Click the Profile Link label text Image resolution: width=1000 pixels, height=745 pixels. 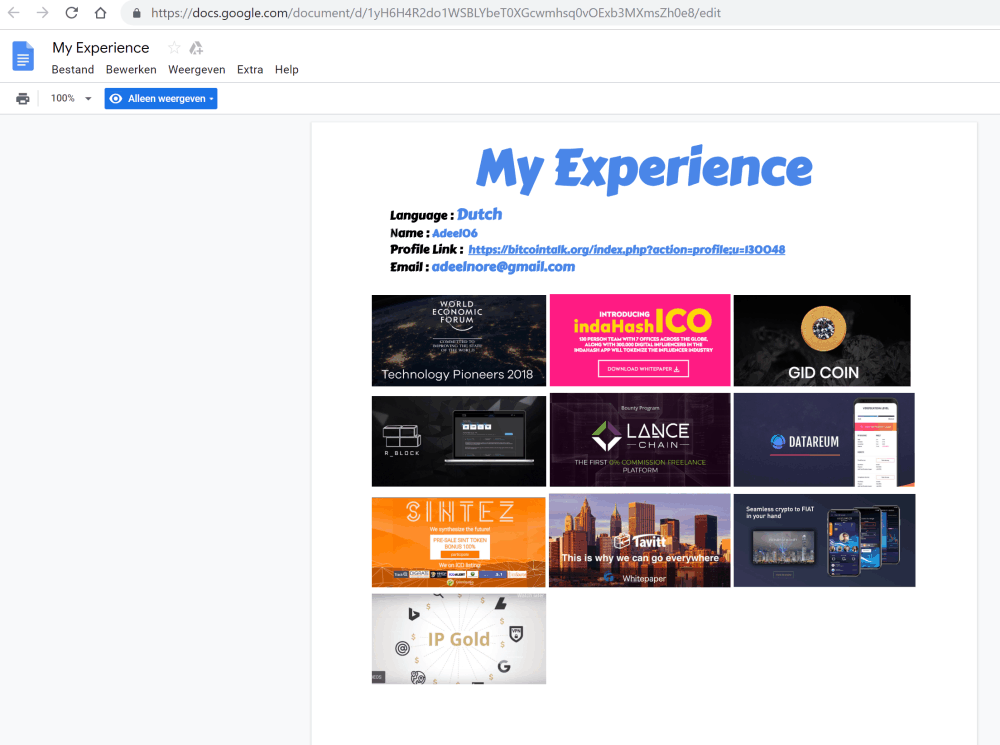click(x=427, y=249)
